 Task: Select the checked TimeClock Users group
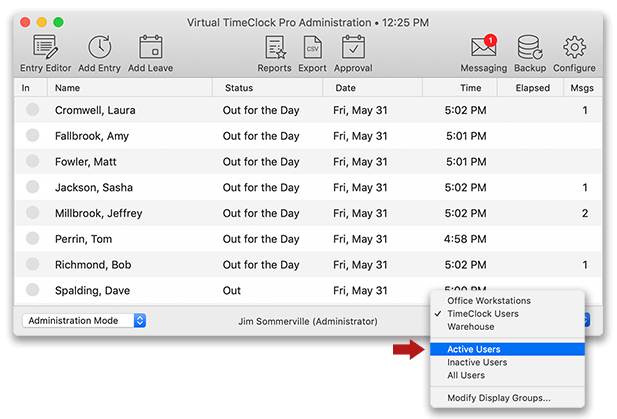[483, 314]
